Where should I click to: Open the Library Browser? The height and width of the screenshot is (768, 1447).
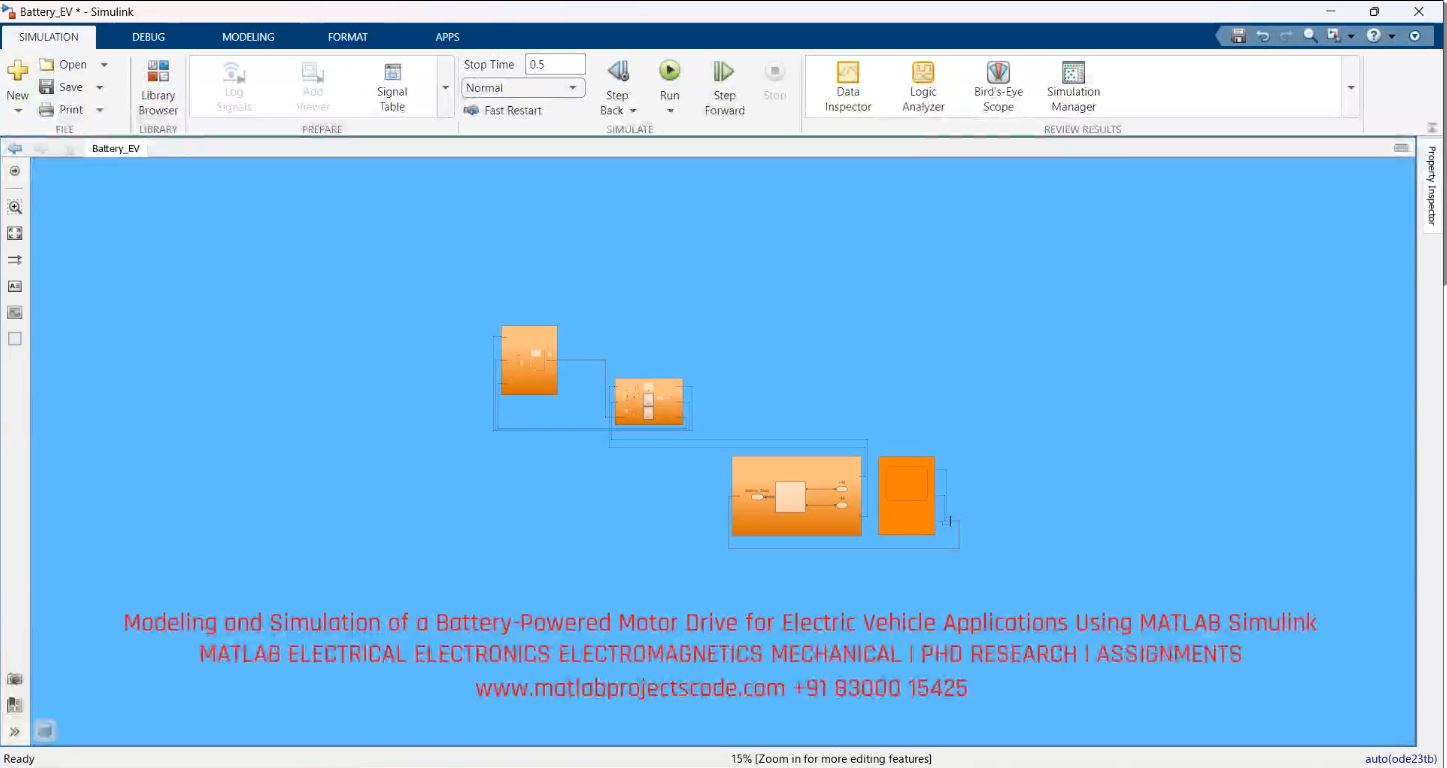point(157,87)
